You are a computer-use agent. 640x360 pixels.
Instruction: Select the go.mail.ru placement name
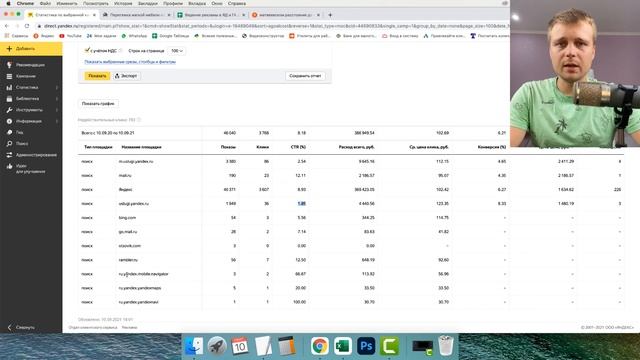[x=128, y=232]
